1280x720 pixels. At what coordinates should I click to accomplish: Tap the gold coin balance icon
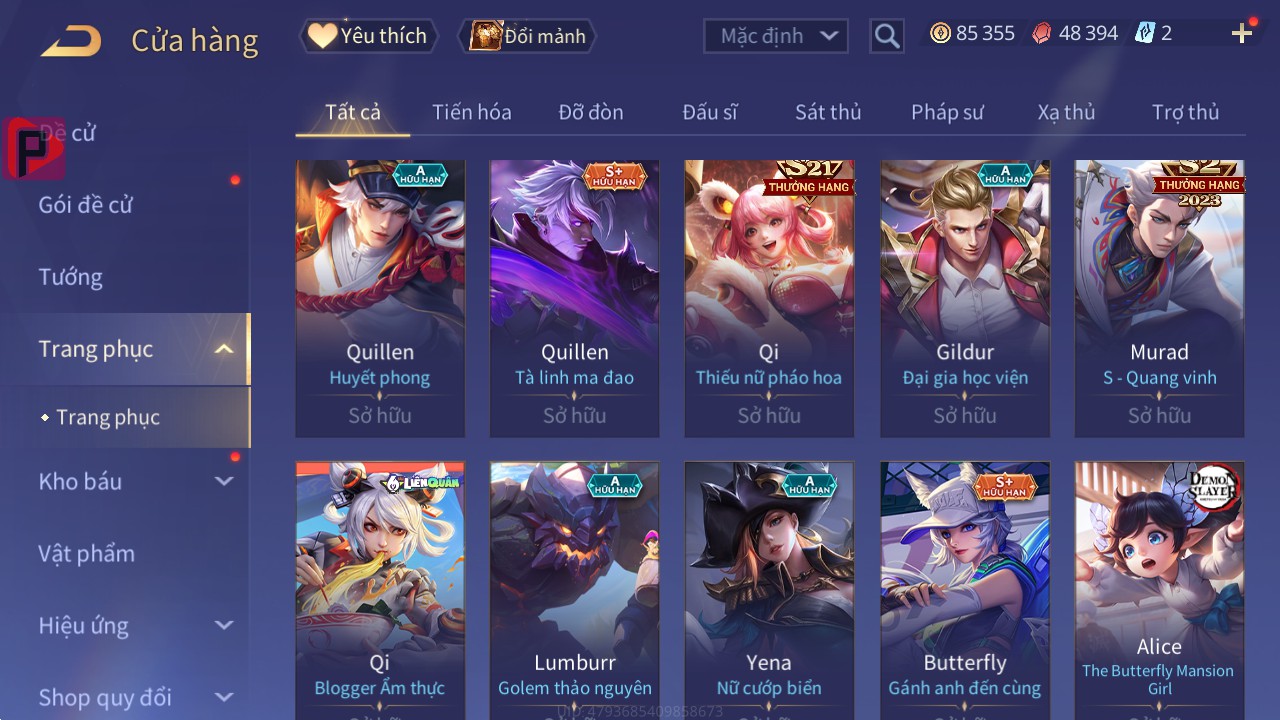(x=940, y=33)
